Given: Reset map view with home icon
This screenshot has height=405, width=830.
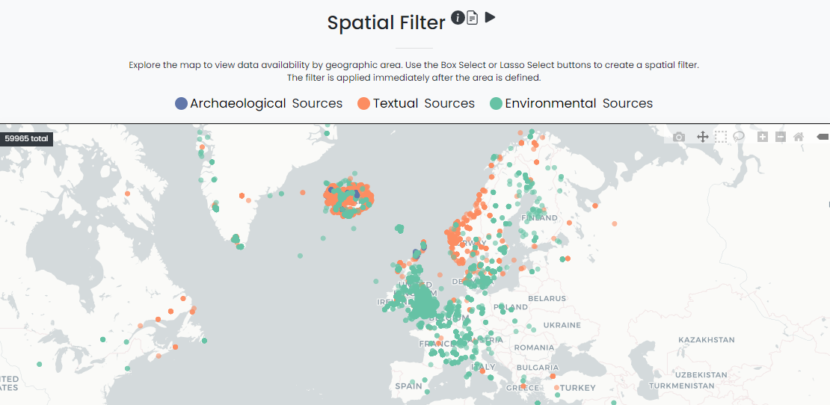Looking at the screenshot, I should click(798, 136).
